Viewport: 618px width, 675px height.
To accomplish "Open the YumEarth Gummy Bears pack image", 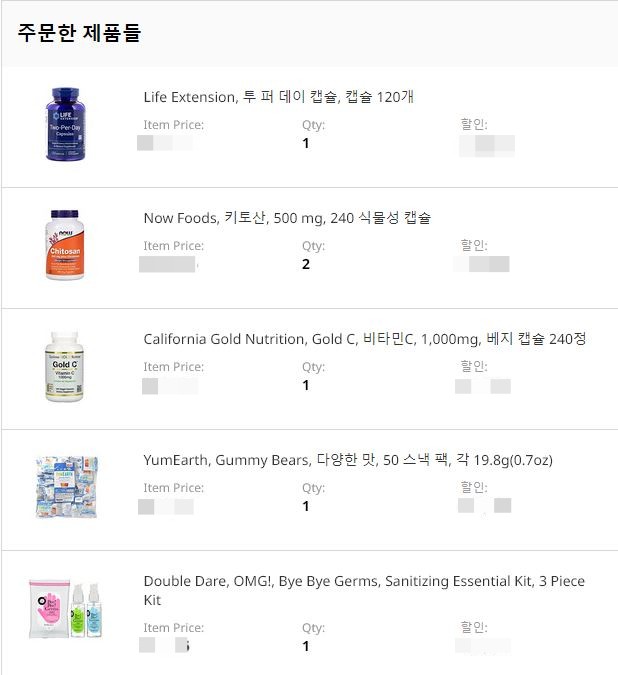I will pyautogui.click(x=66, y=487).
